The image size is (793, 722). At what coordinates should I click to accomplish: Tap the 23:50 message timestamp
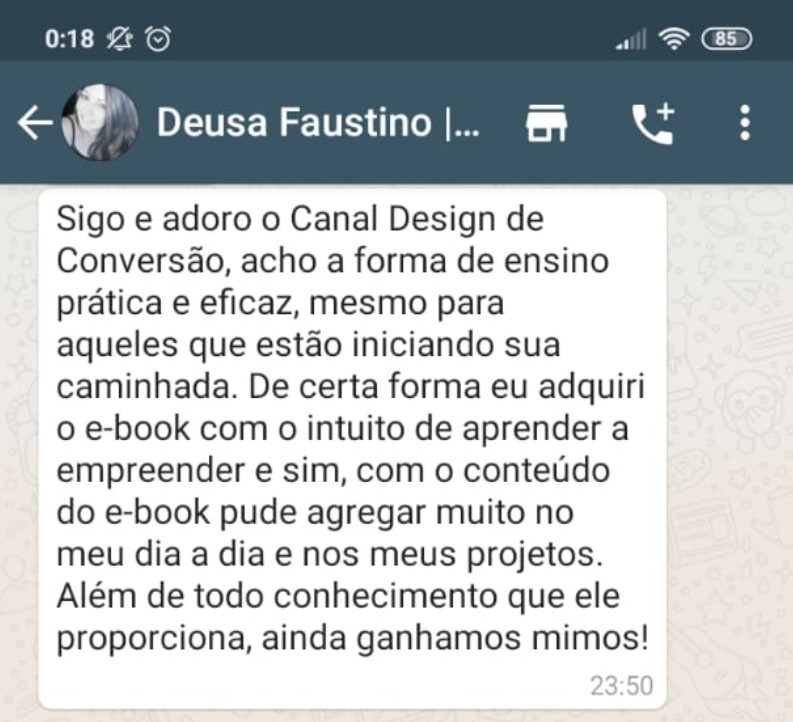coord(622,686)
